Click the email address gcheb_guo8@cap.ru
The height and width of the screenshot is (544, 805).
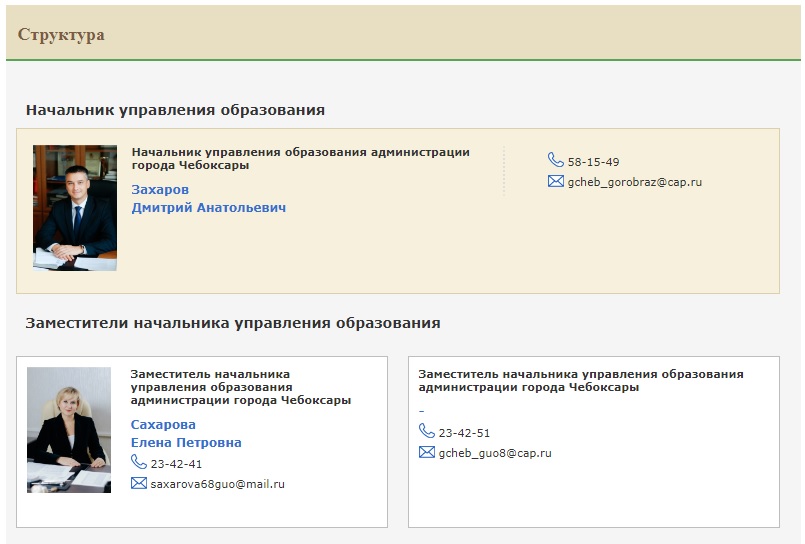[495, 453]
